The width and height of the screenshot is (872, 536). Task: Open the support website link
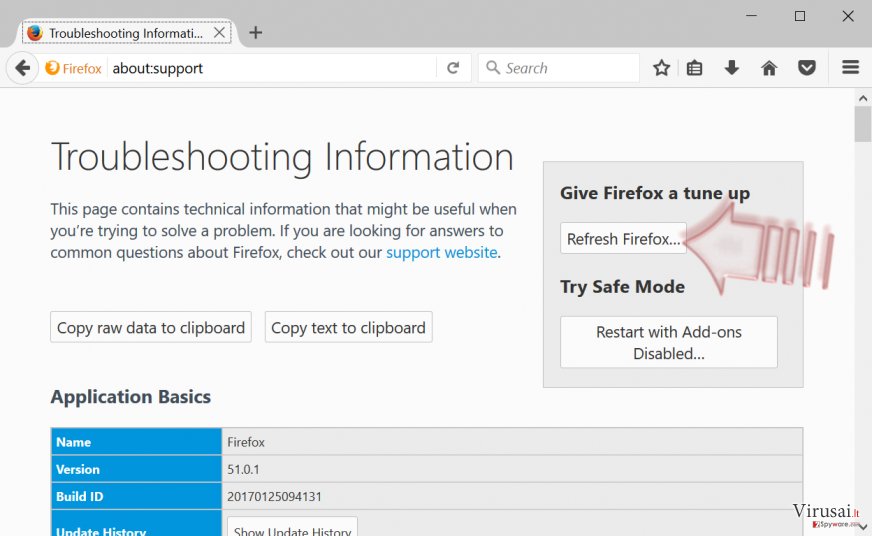(x=442, y=252)
